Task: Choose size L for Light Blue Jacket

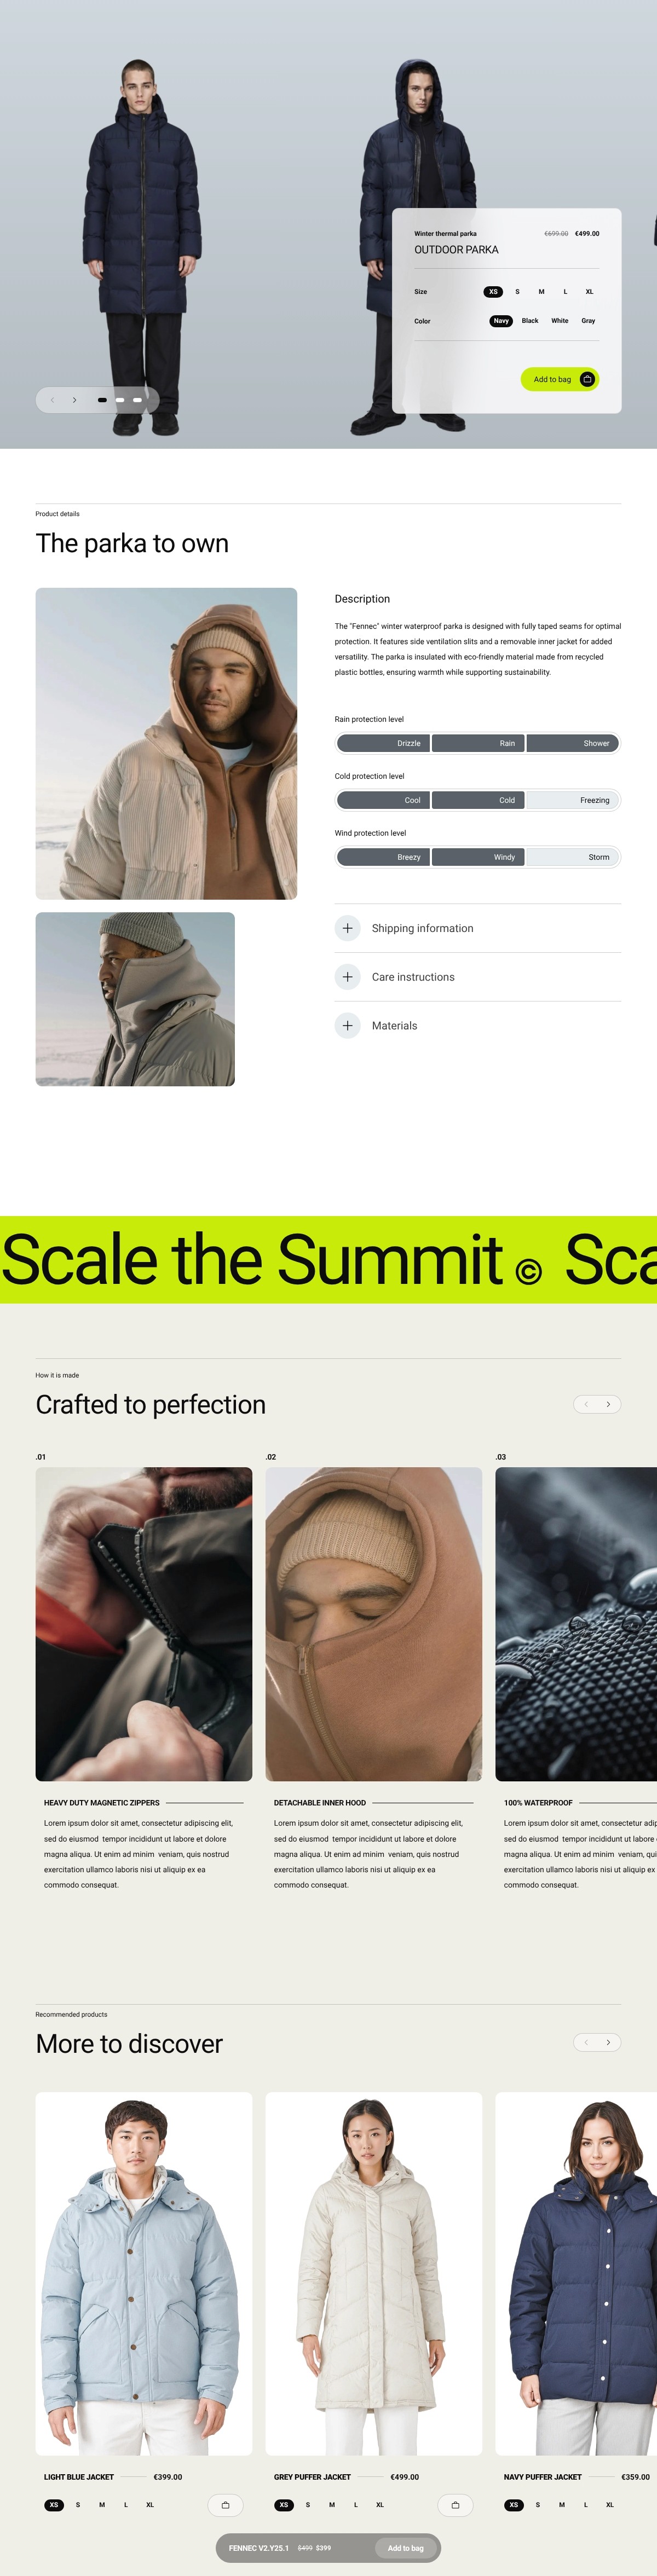Action: tap(126, 2505)
